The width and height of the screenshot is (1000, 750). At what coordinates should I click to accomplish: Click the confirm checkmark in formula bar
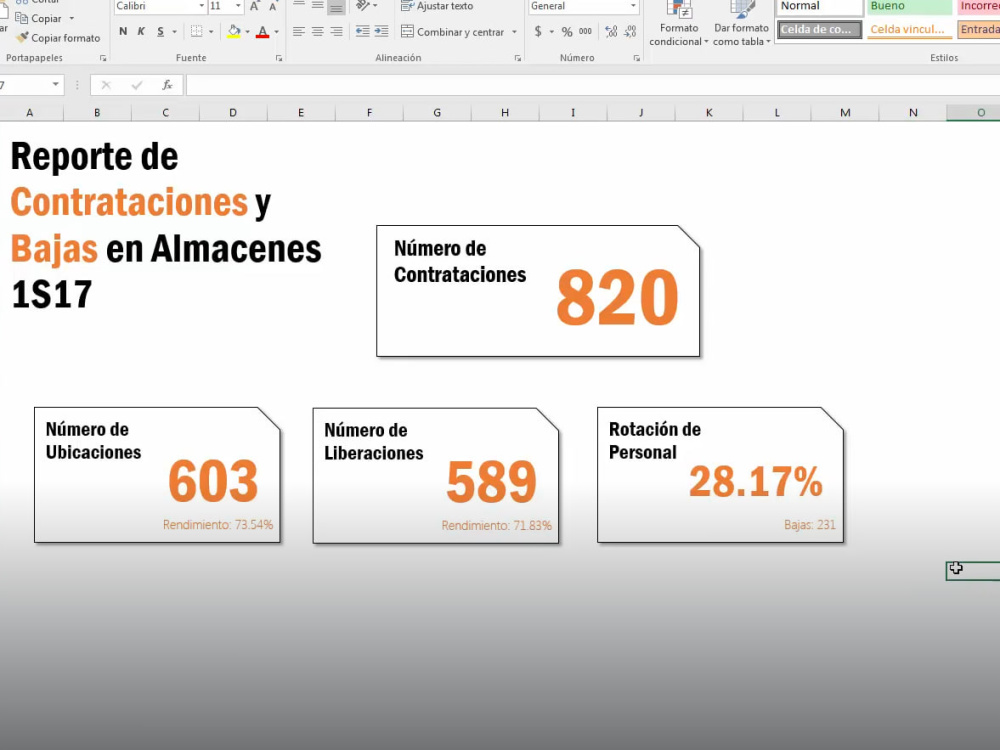click(x=136, y=85)
